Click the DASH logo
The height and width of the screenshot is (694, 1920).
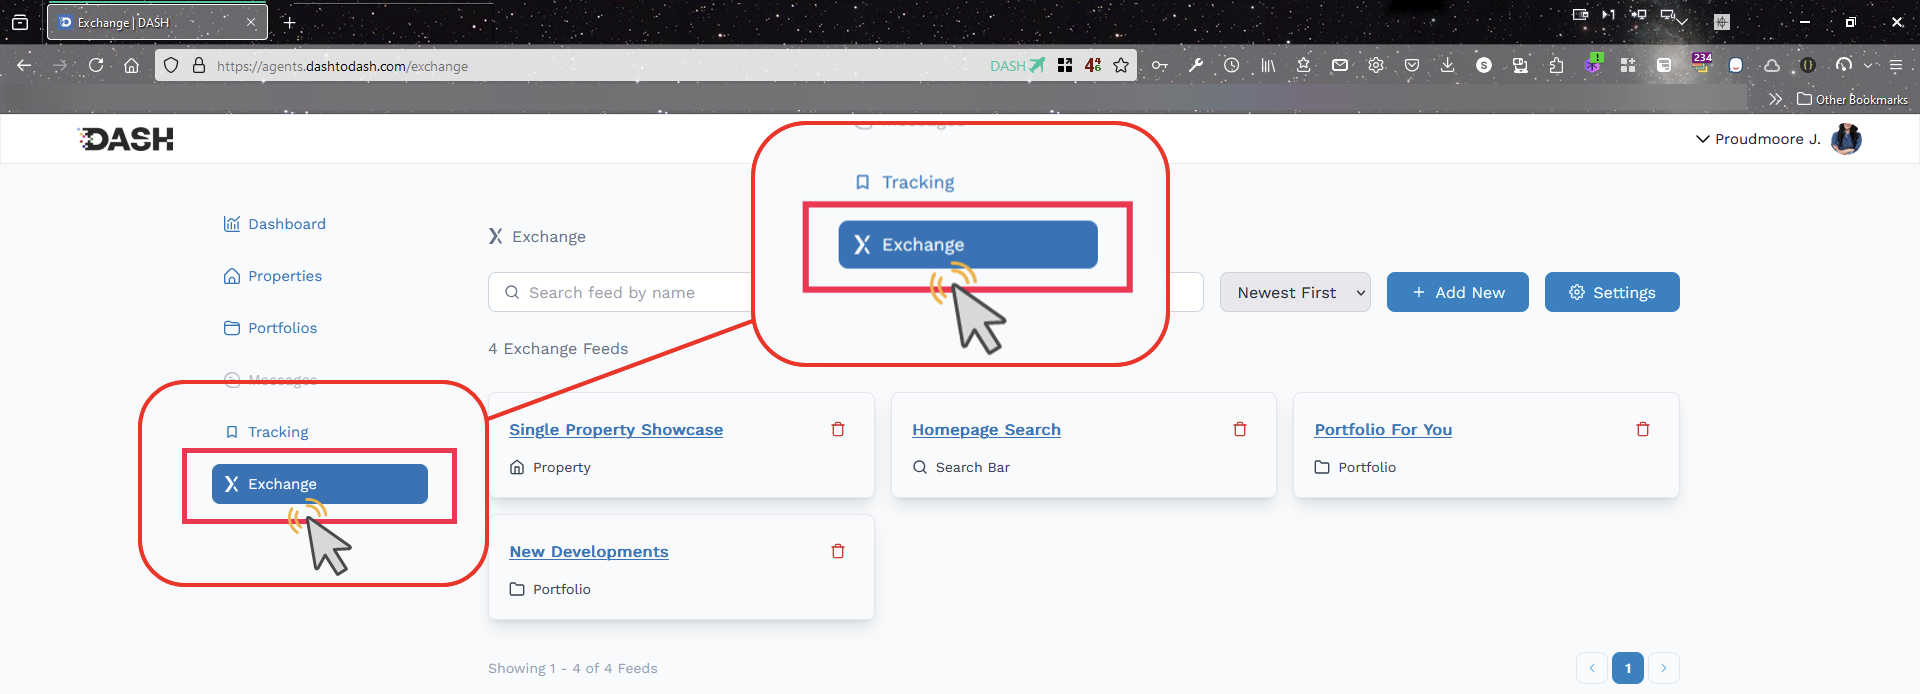click(126, 139)
